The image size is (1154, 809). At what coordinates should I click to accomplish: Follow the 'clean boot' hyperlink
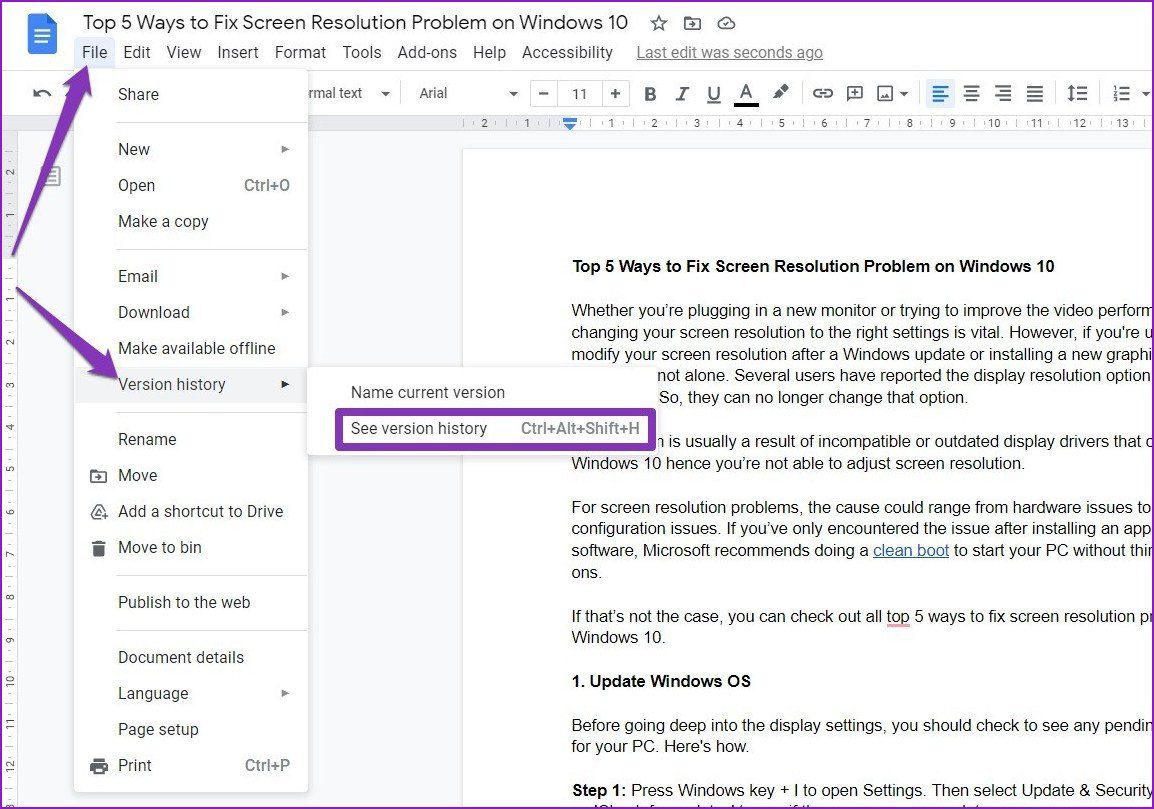tap(910, 551)
